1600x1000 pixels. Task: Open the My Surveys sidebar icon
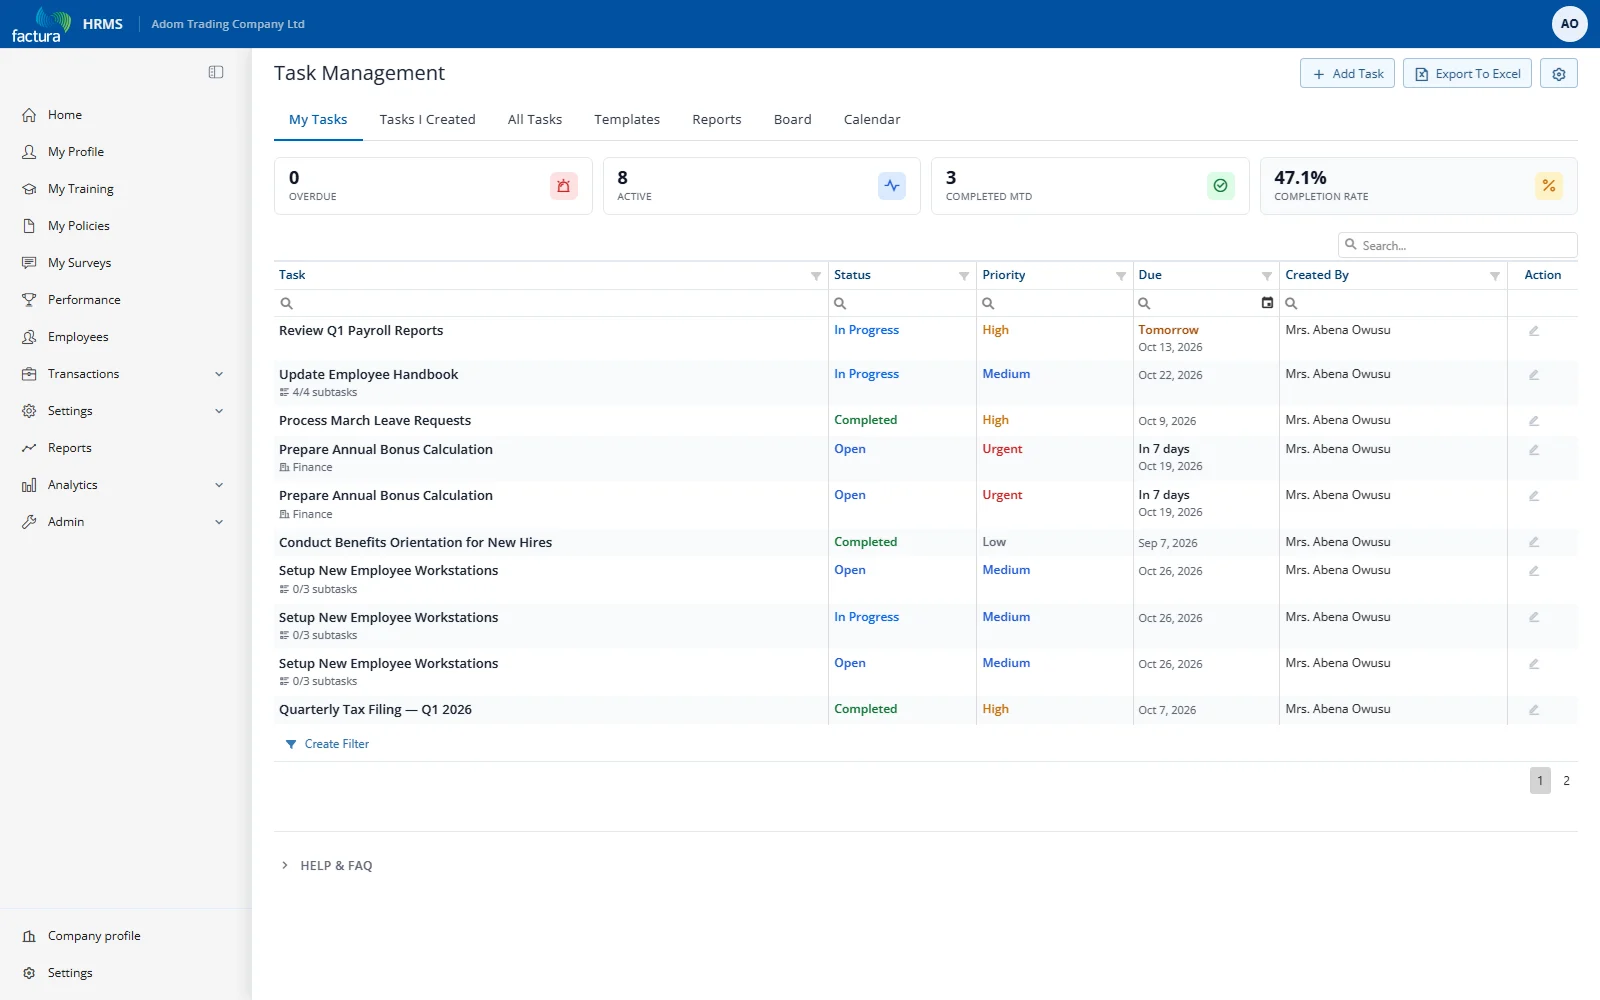[x=29, y=263]
